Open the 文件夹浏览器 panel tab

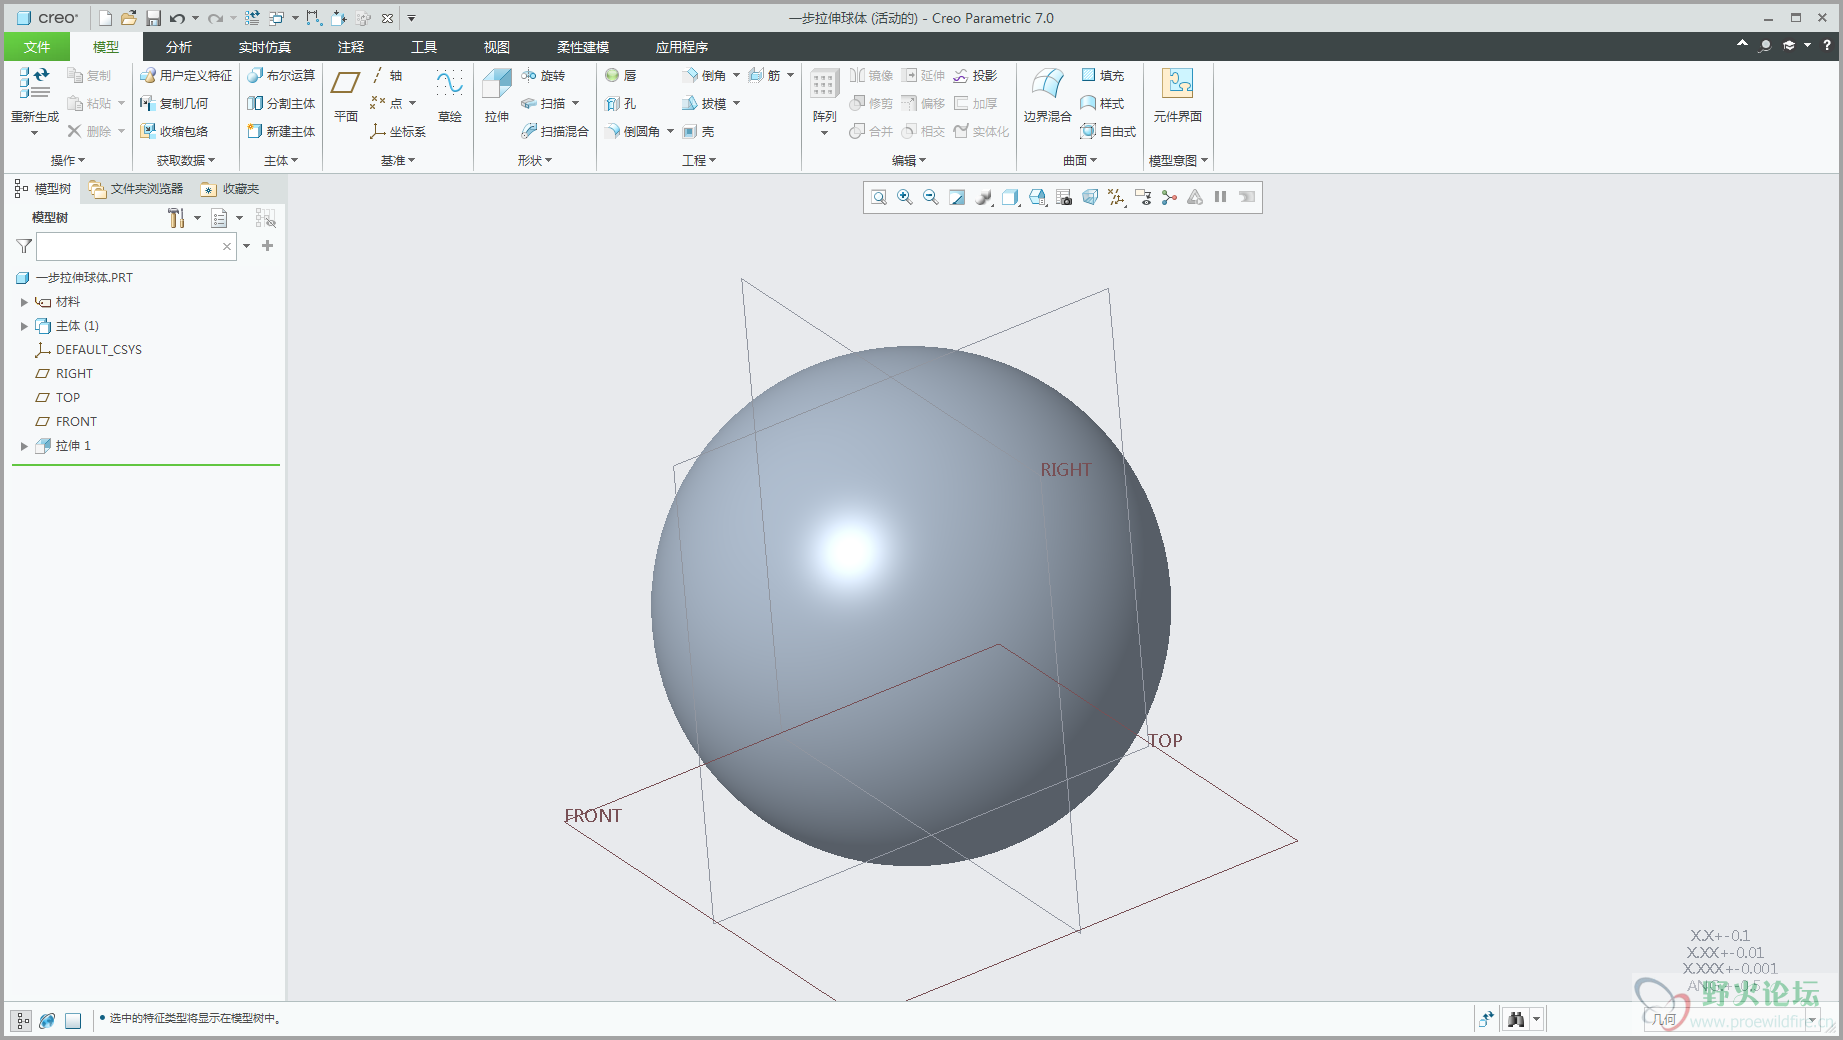(x=136, y=188)
